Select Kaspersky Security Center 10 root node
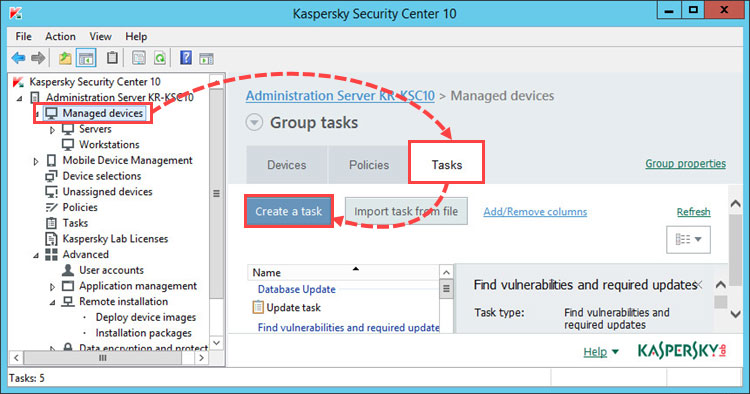Image resolution: width=750 pixels, height=394 pixels. [95, 82]
